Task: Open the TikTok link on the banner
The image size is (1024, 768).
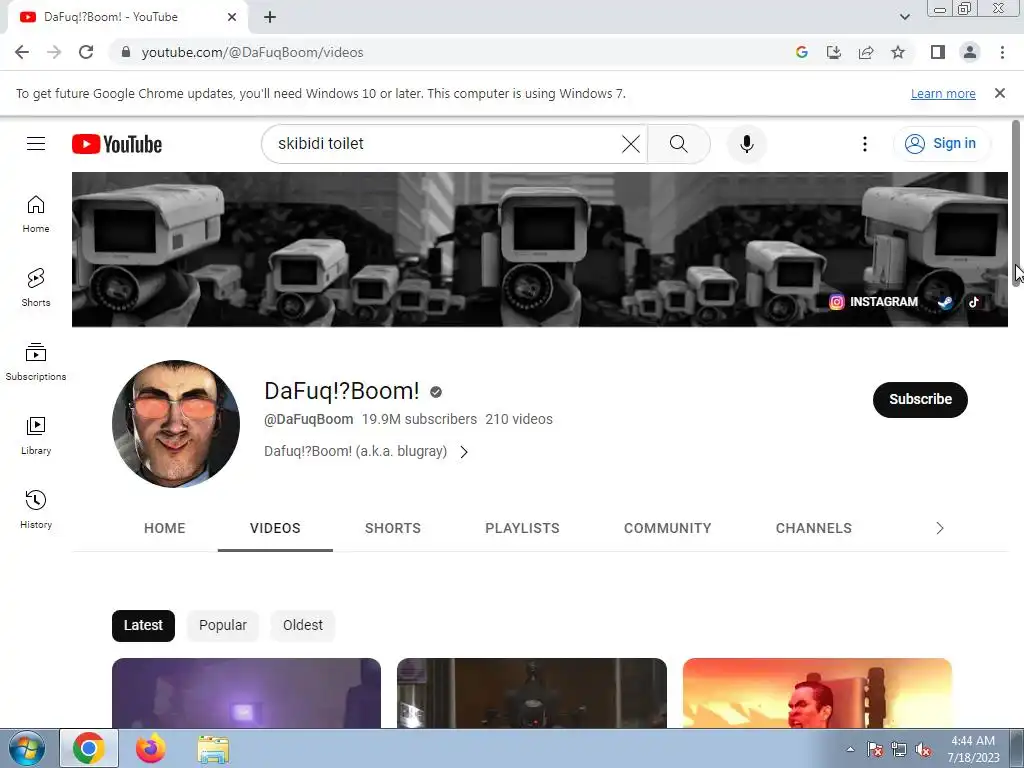Action: point(974,302)
